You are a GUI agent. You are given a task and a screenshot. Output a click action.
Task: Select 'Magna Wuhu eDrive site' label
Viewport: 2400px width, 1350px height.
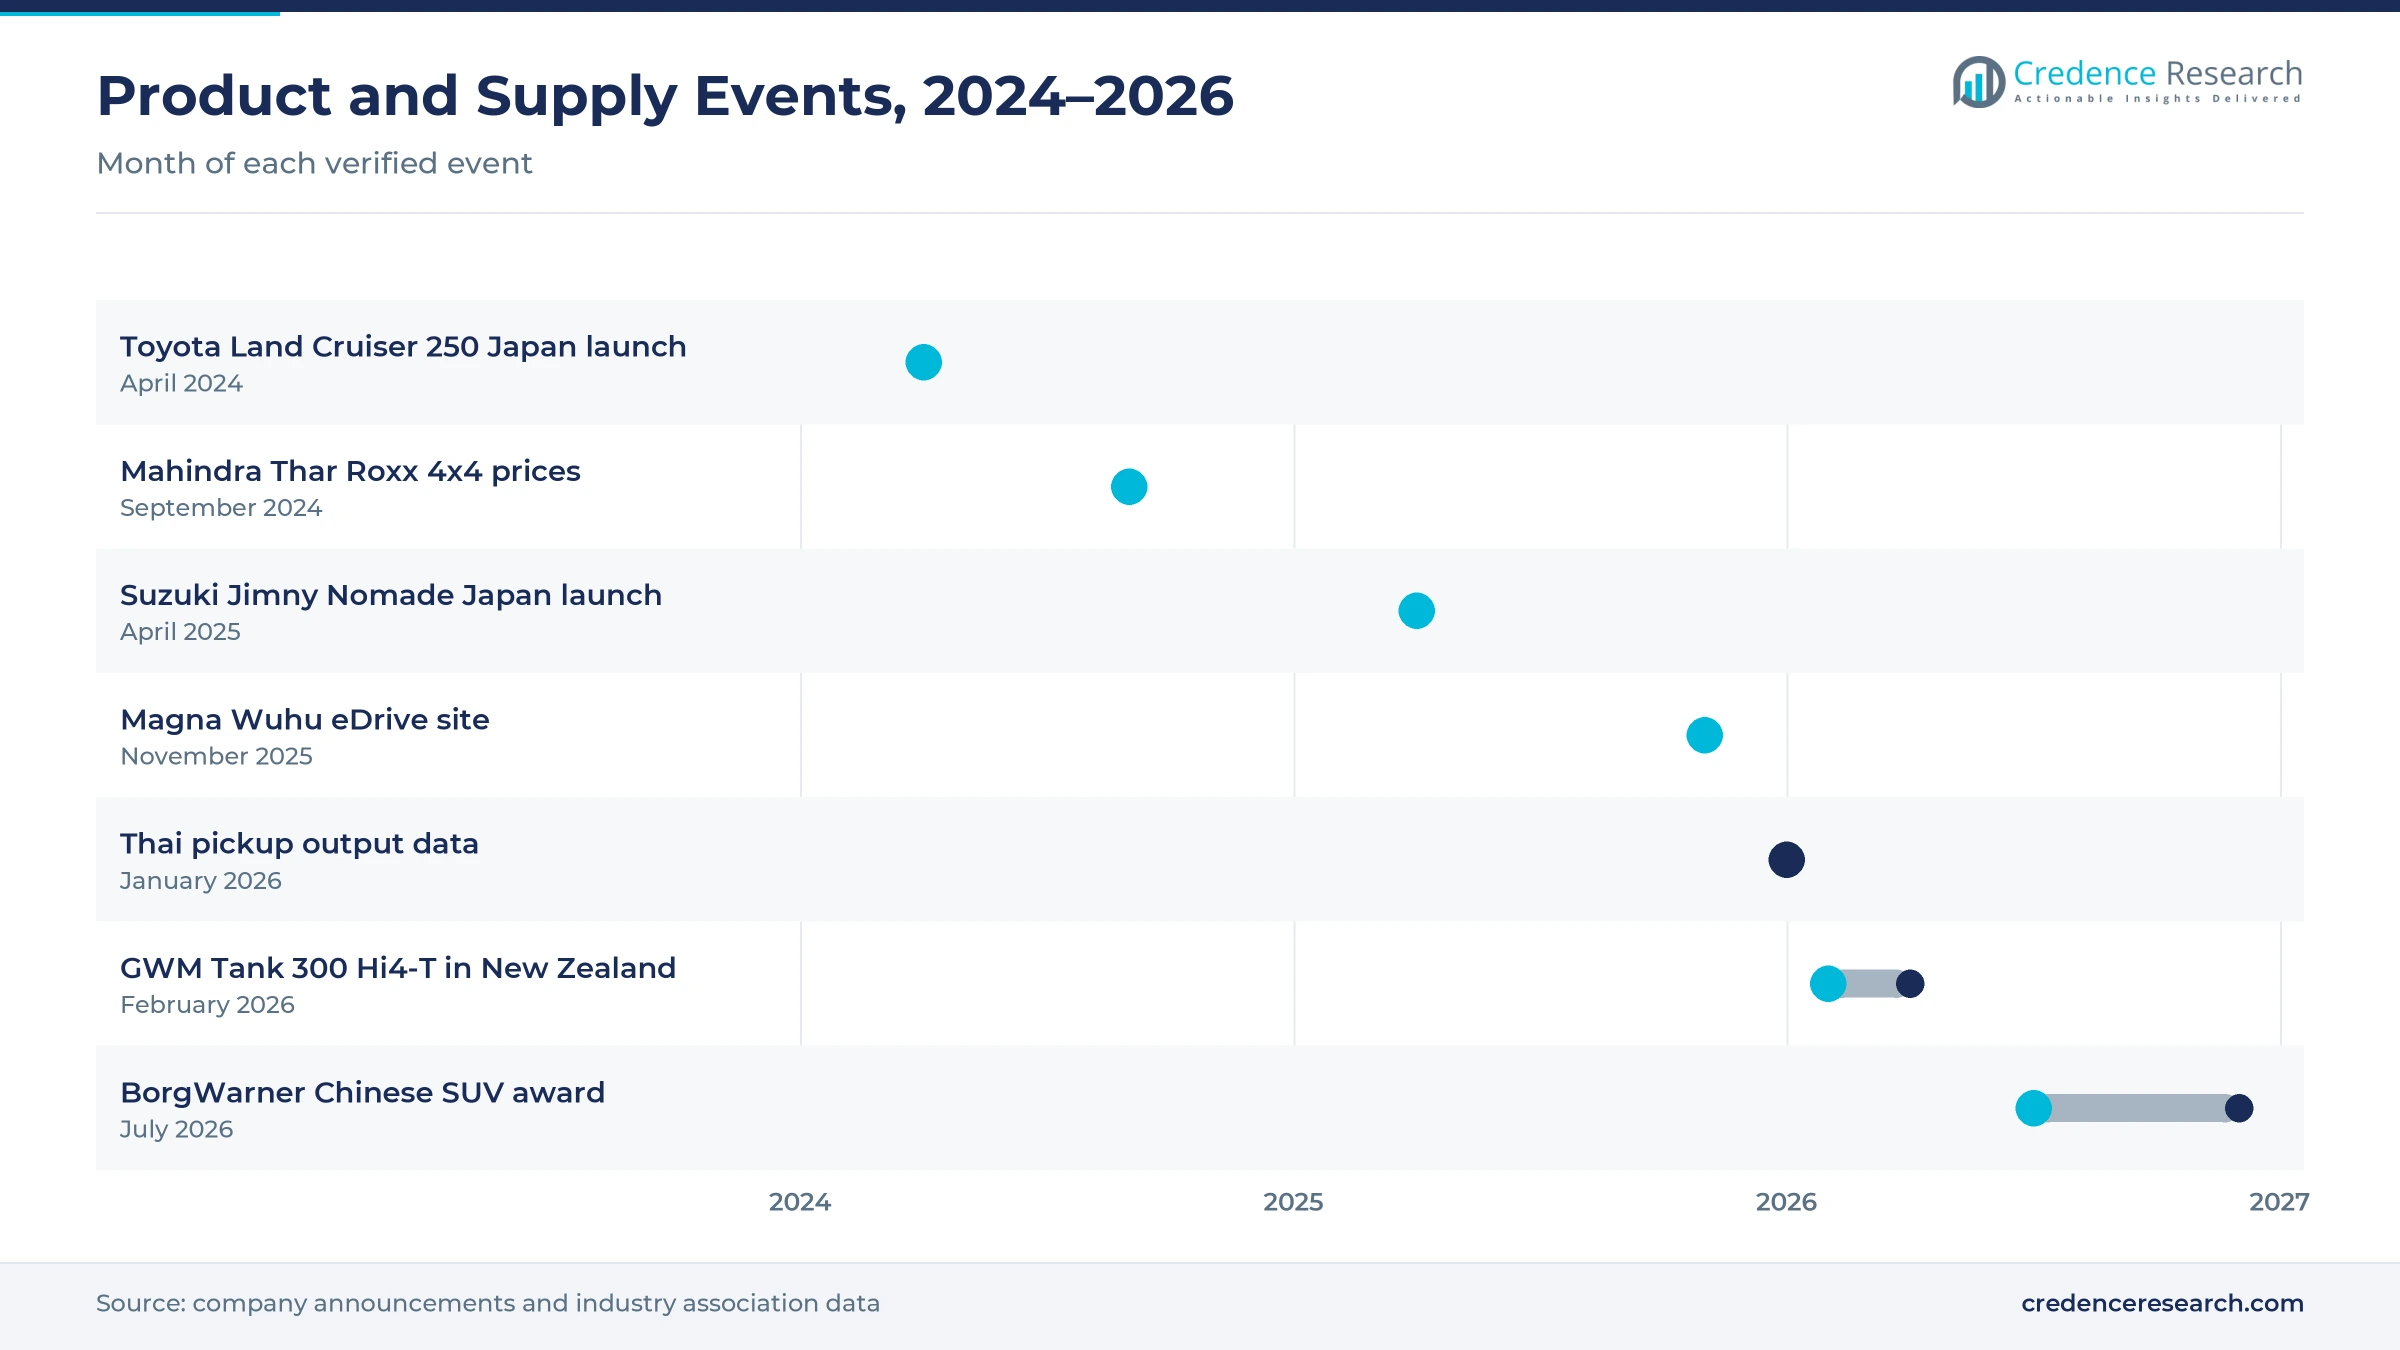305,720
